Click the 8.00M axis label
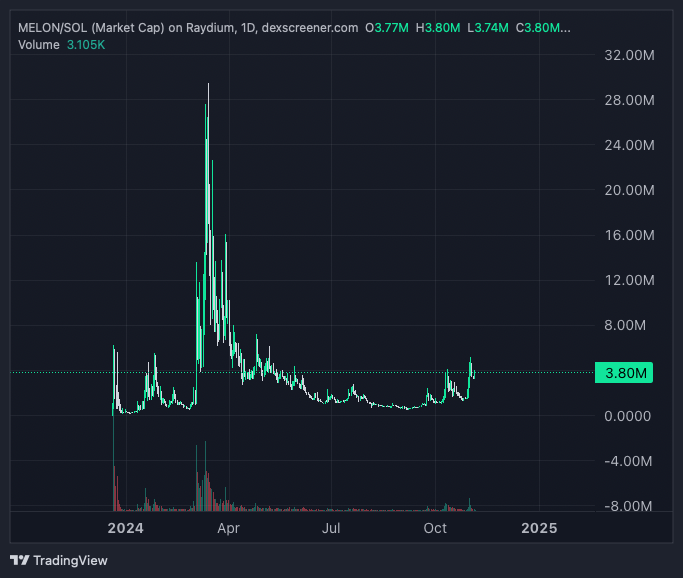The height and width of the screenshot is (578, 683). coord(625,325)
